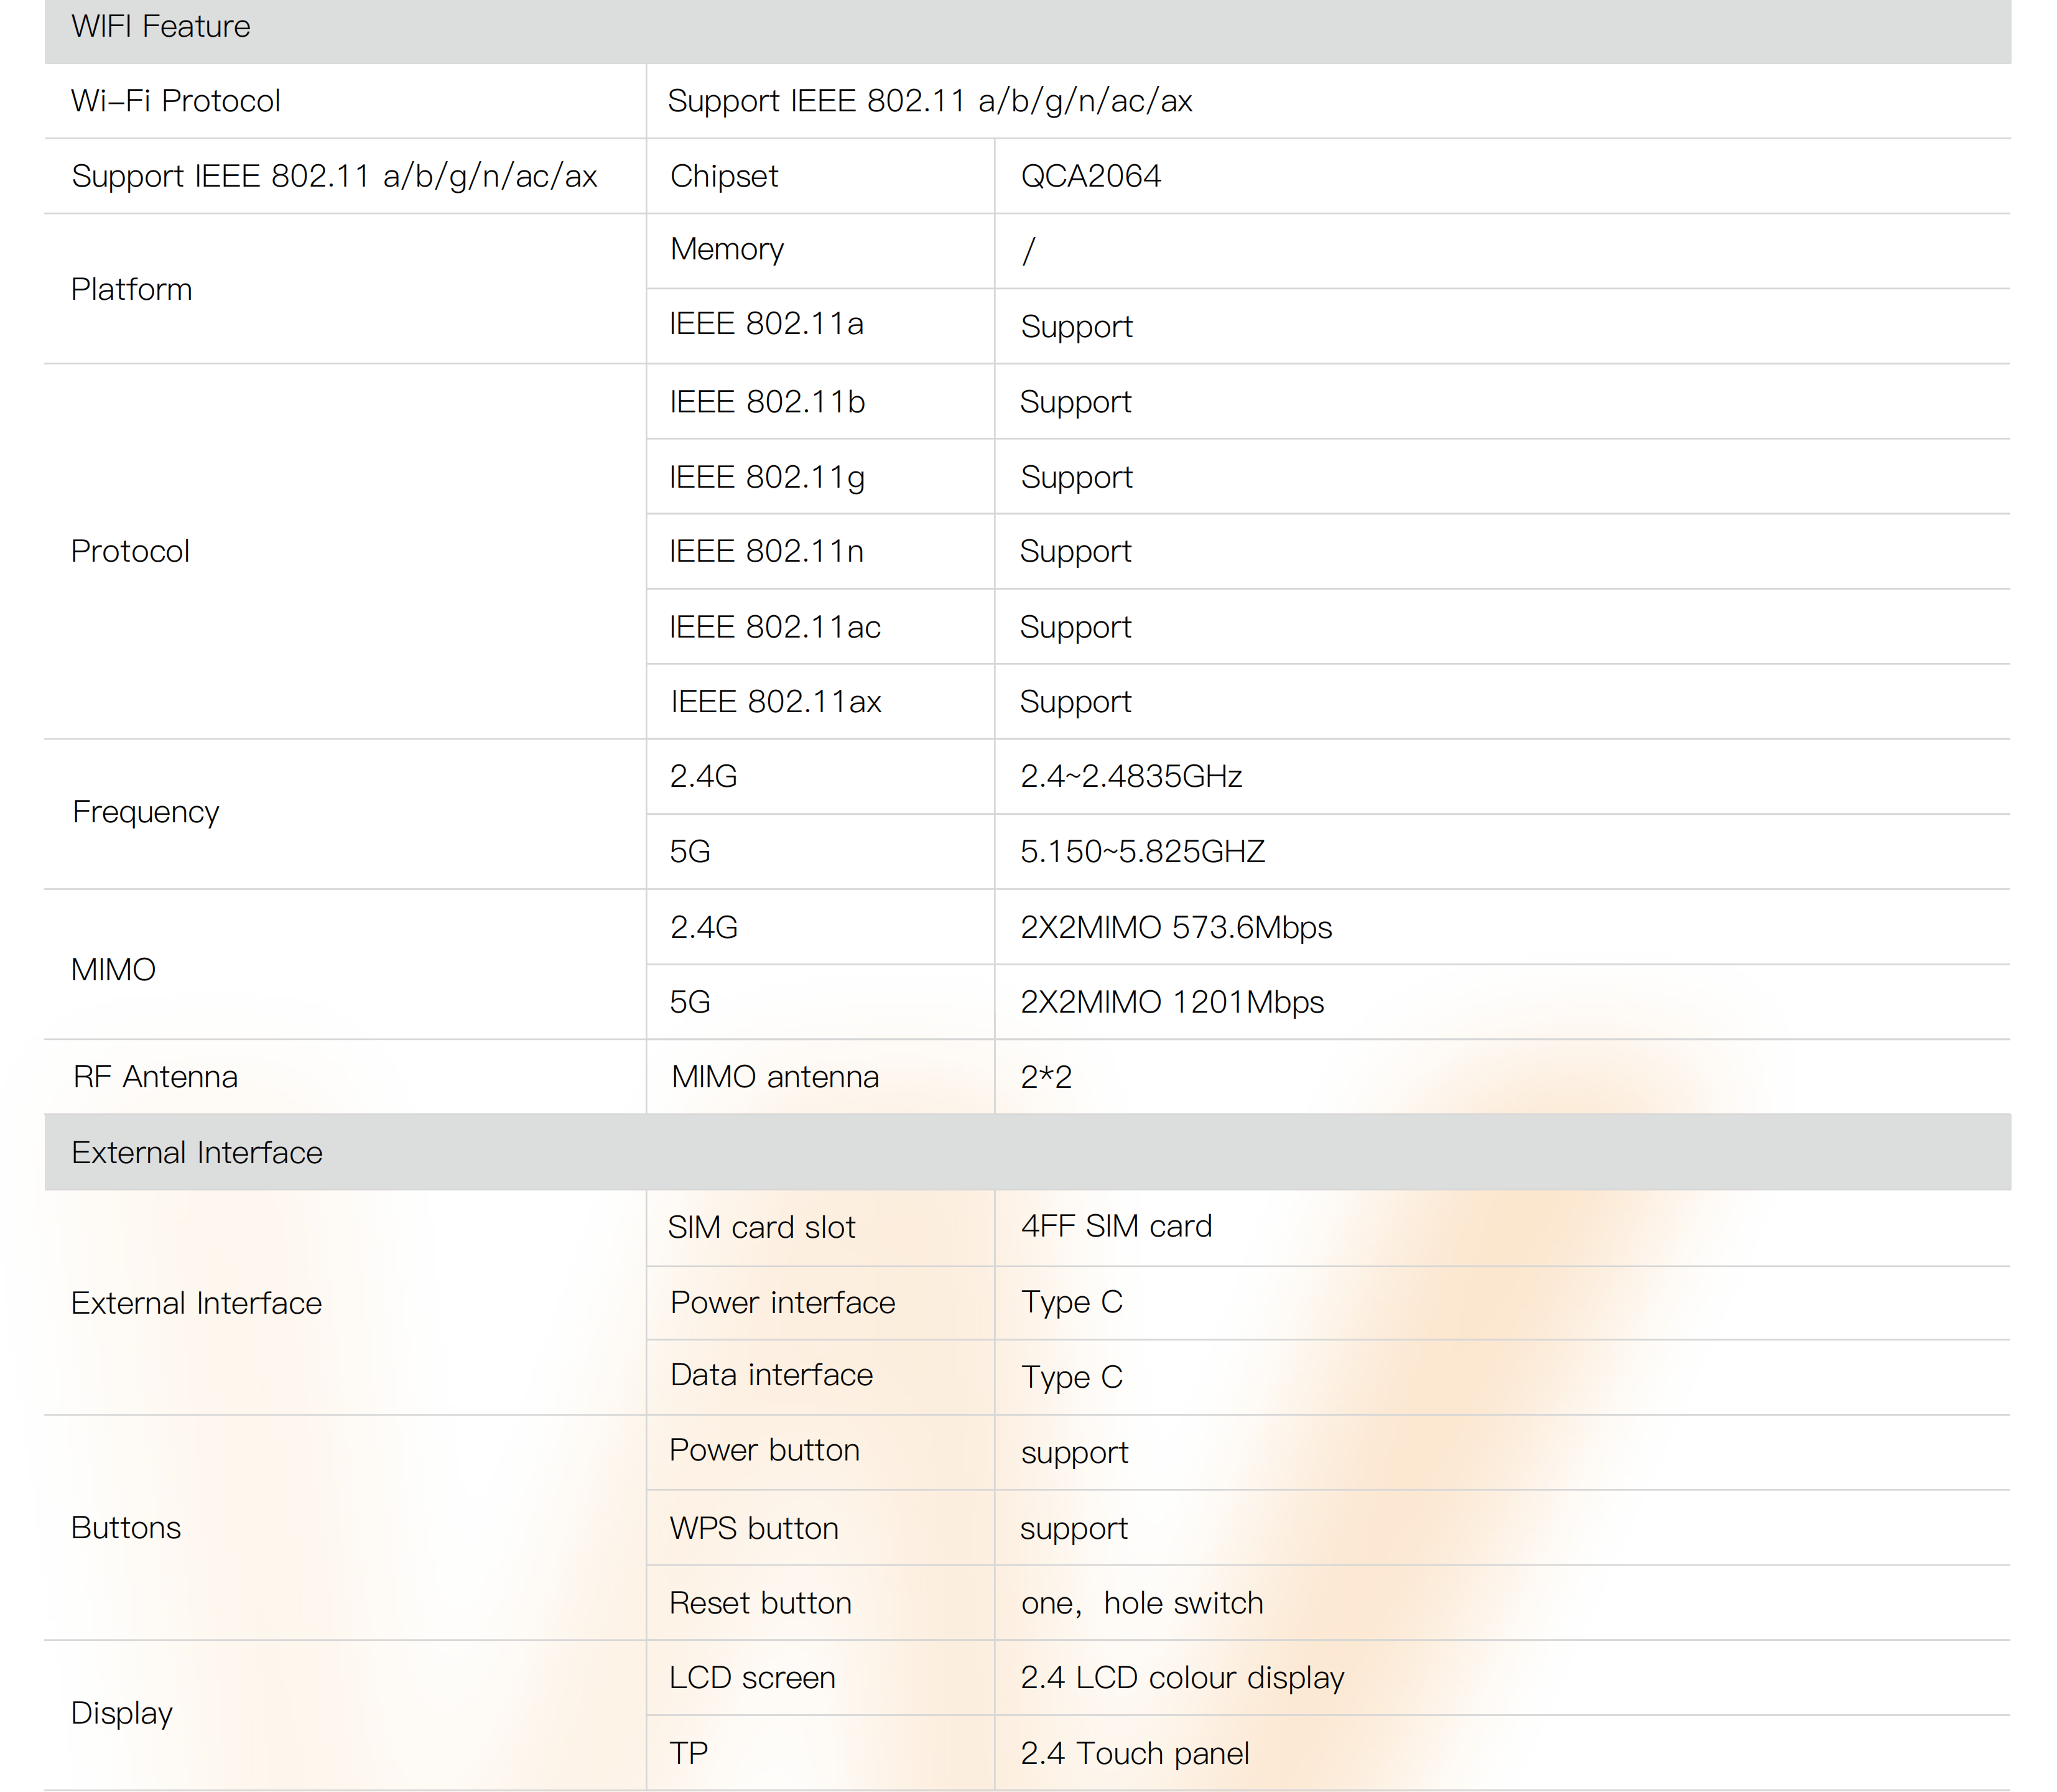2057x1792 pixels.
Task: Click the Frequency row category label
Action: pyautogui.click(x=146, y=812)
